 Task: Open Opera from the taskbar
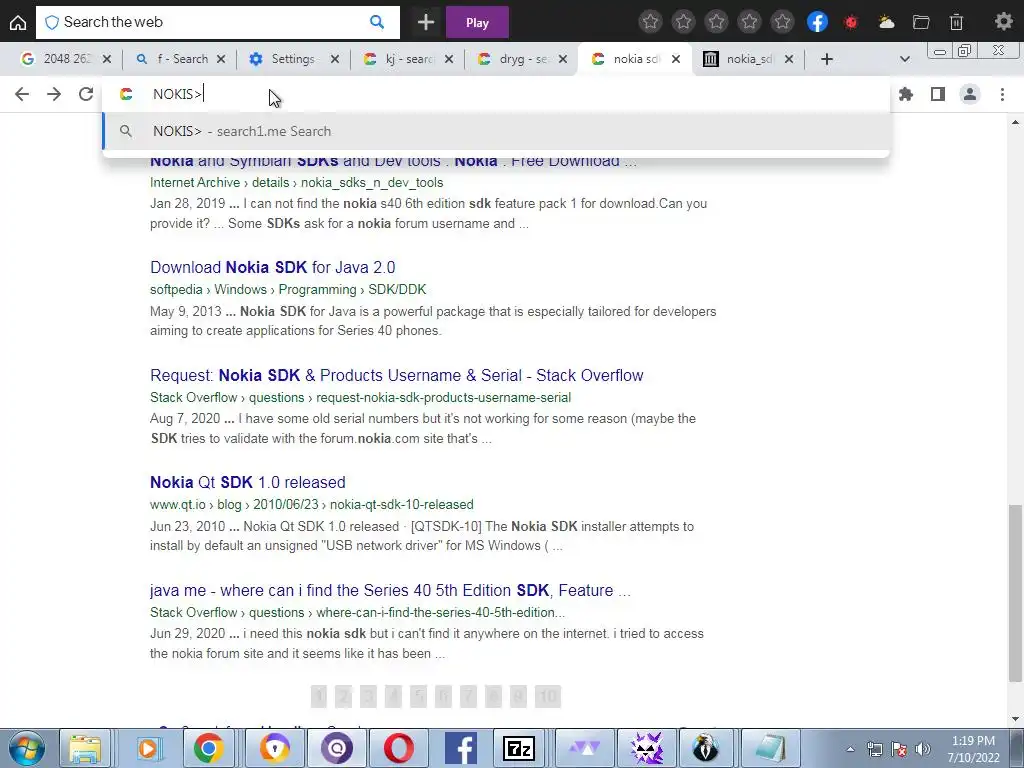coord(398,748)
